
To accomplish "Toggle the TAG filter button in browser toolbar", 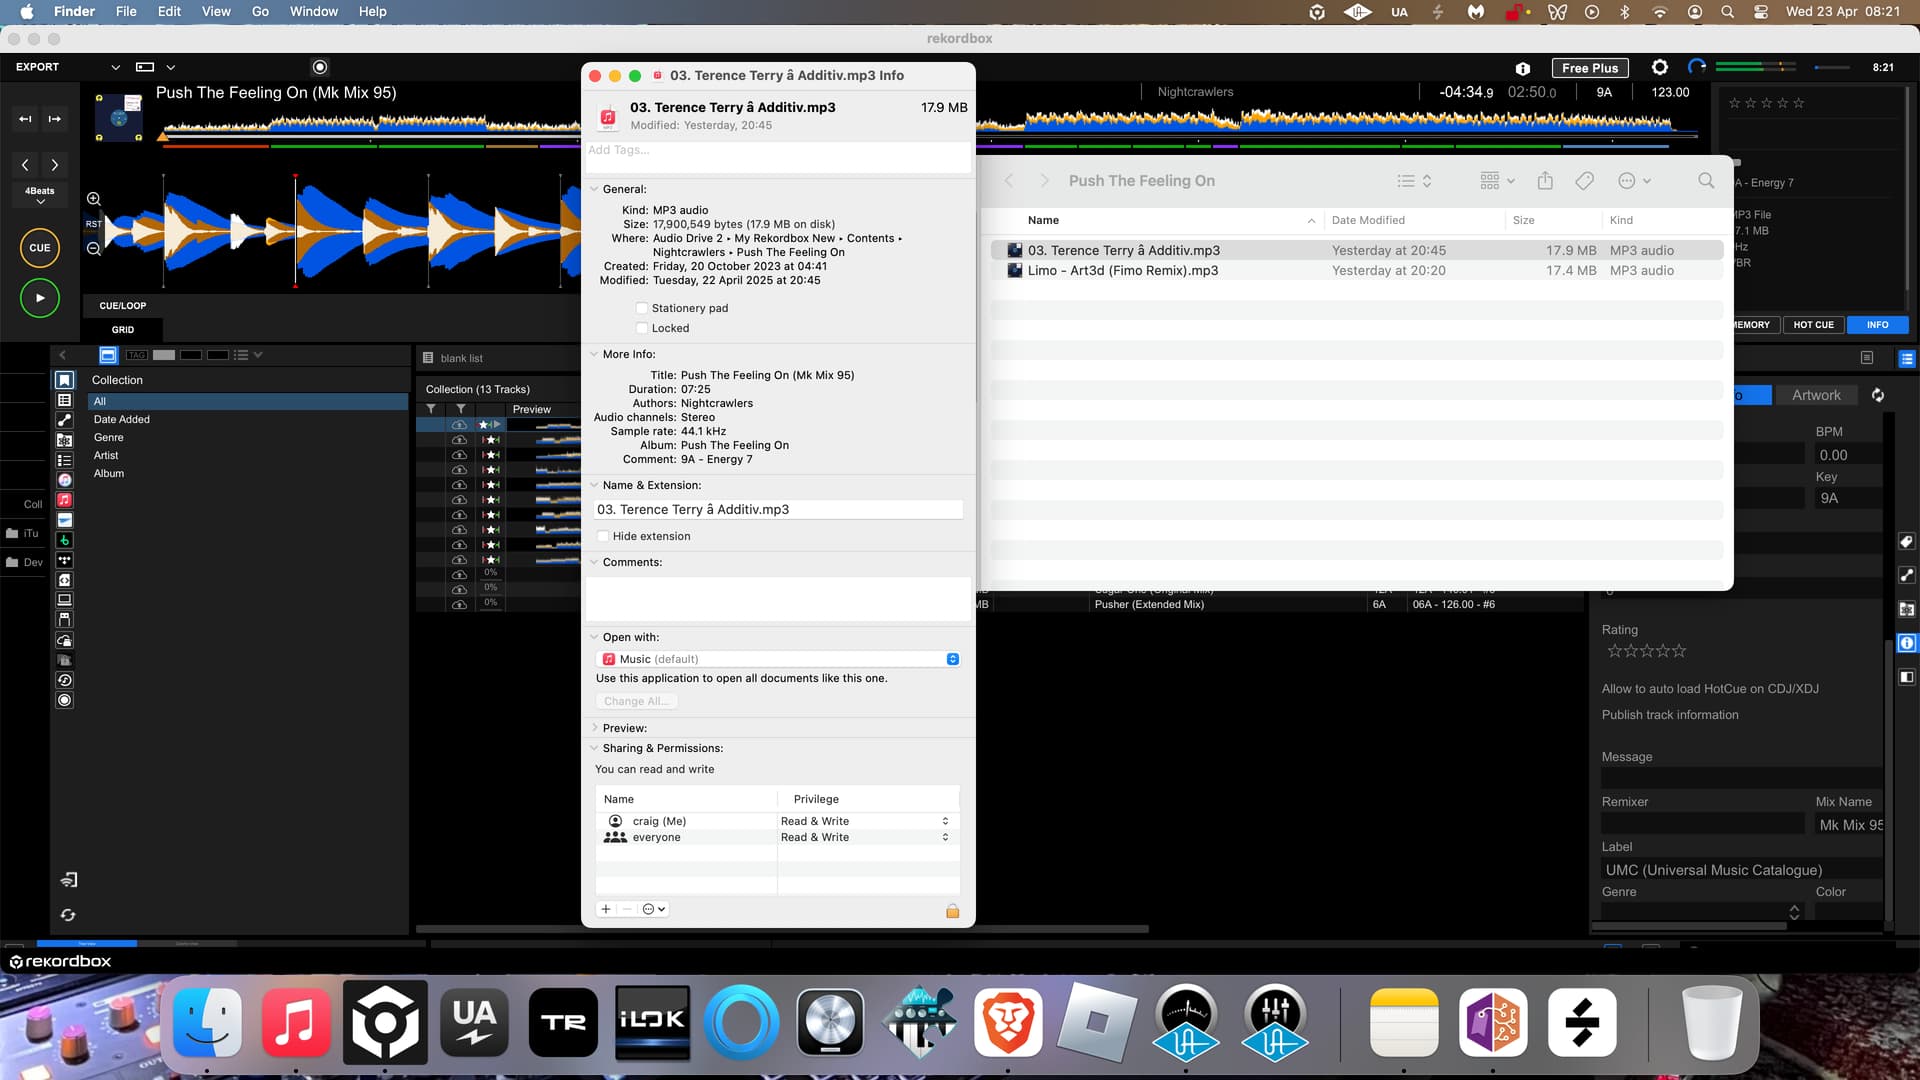I will pos(137,355).
